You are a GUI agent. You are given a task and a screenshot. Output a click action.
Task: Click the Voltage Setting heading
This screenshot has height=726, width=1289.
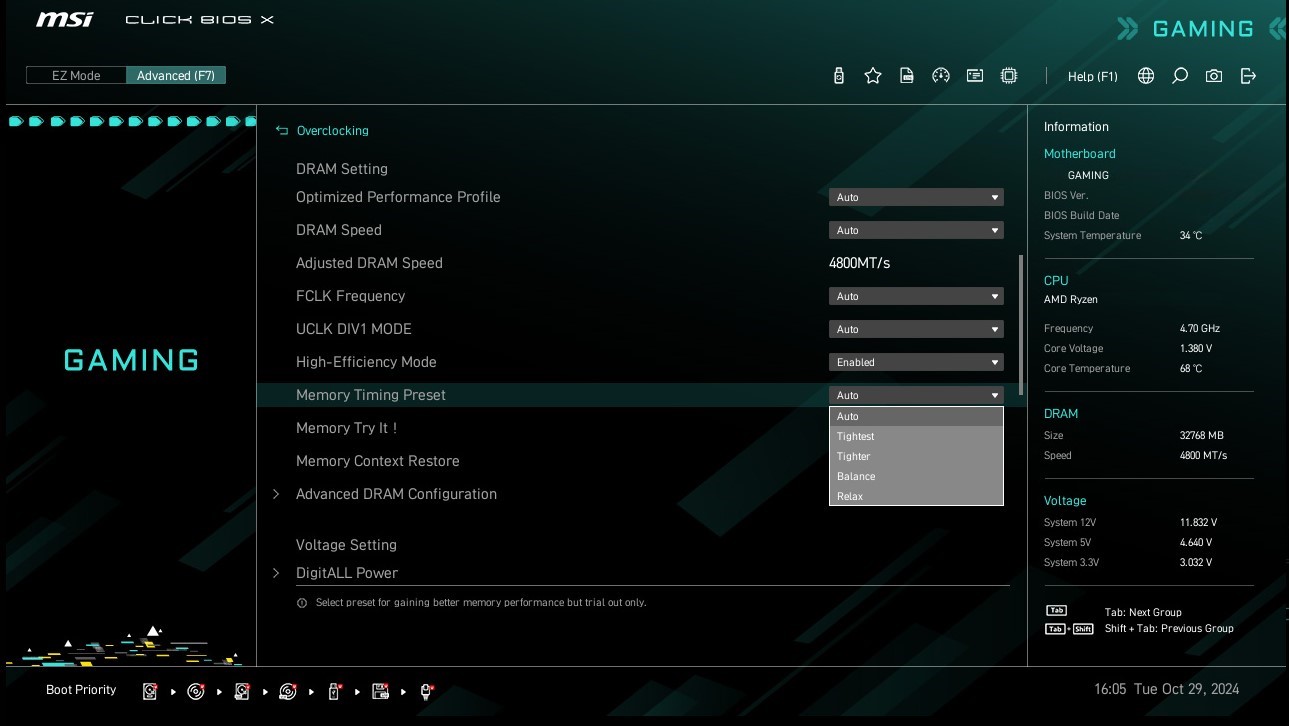346,545
